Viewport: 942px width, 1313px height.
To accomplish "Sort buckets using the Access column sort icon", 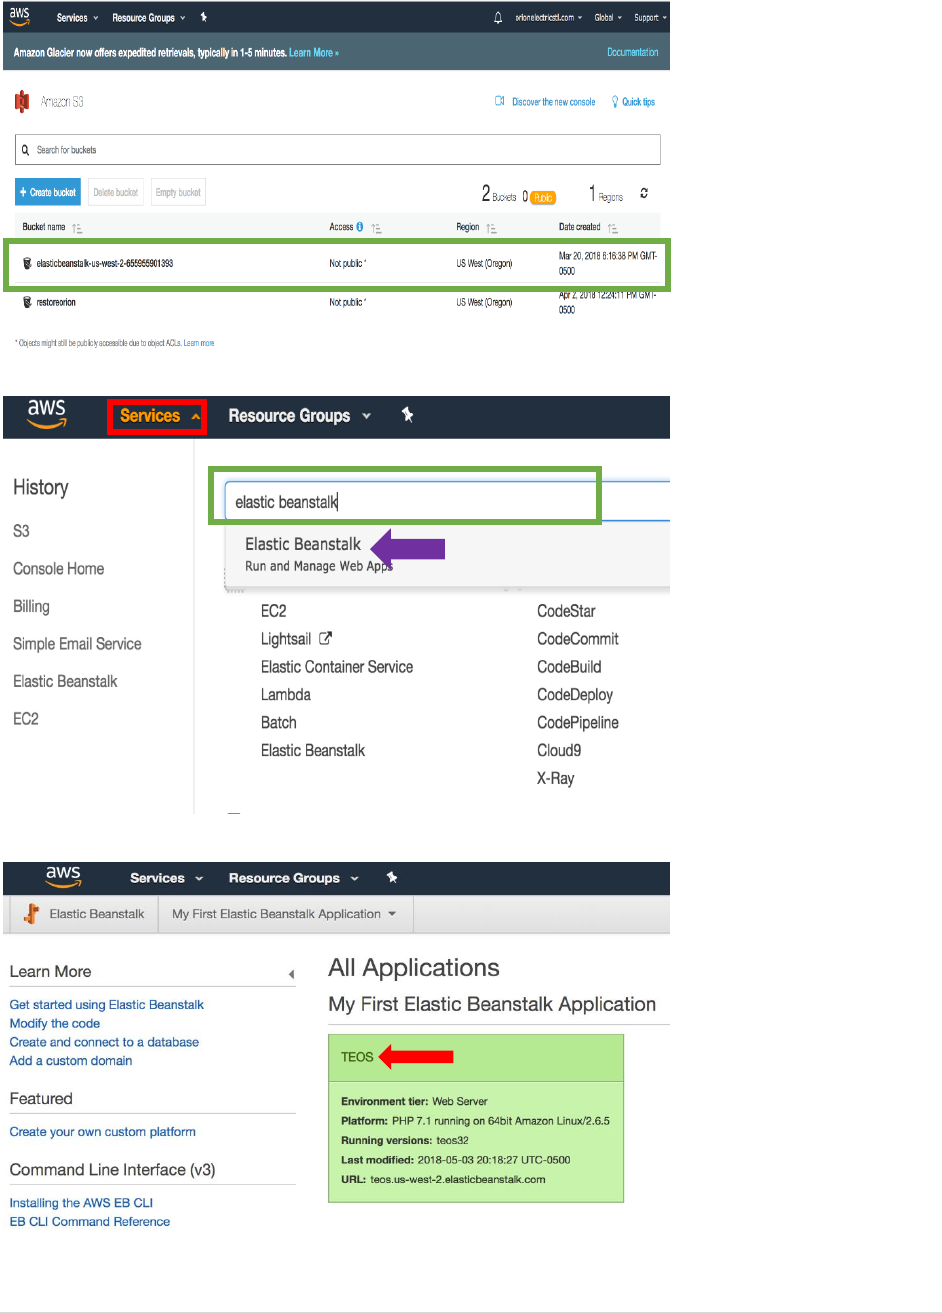I will point(376,228).
